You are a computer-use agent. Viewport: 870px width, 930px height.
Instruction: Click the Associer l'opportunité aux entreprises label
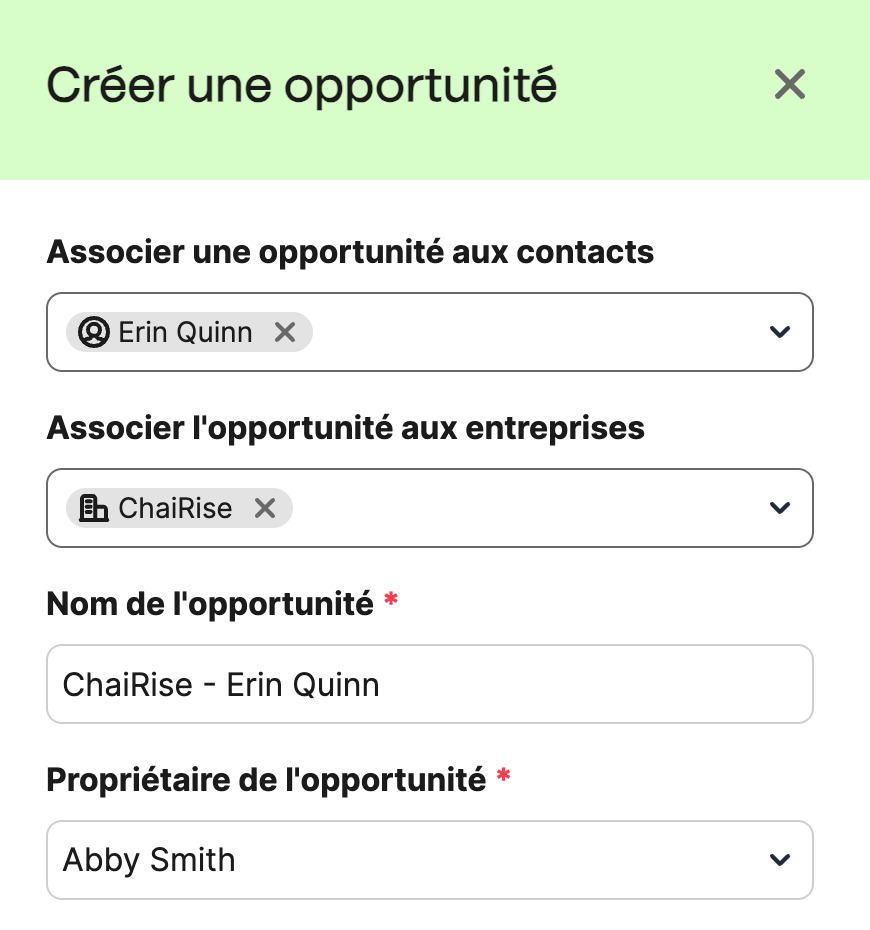(345, 428)
